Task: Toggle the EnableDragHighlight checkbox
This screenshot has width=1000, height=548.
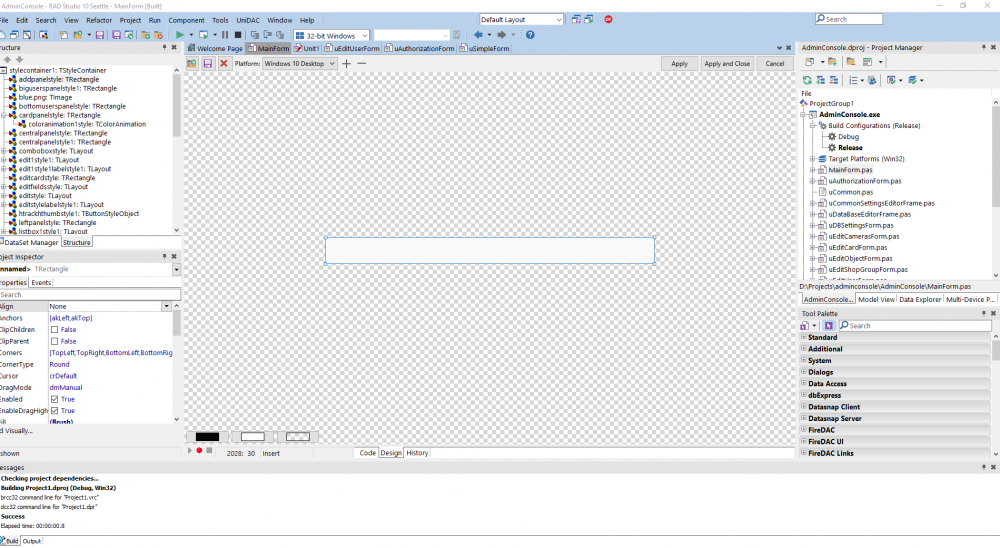Action: [x=54, y=411]
